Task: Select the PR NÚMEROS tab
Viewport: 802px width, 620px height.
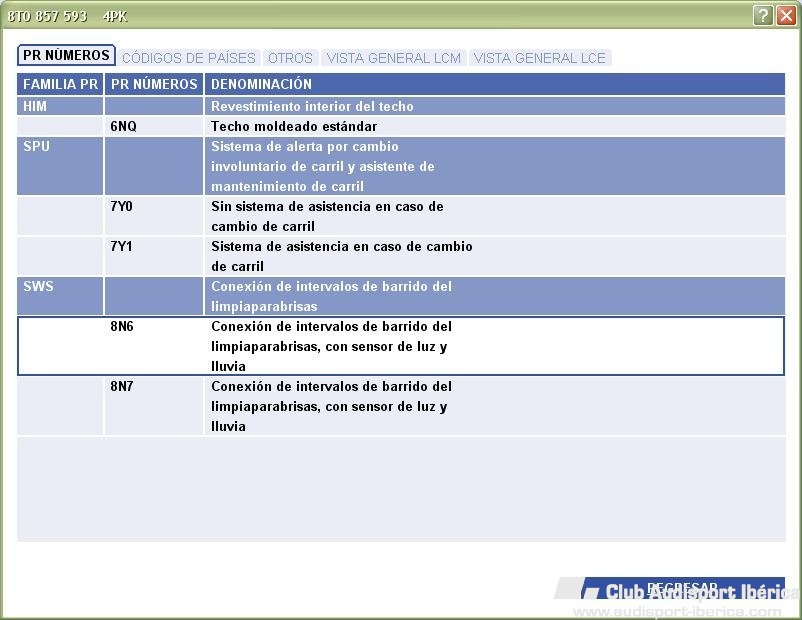Action: (66, 55)
